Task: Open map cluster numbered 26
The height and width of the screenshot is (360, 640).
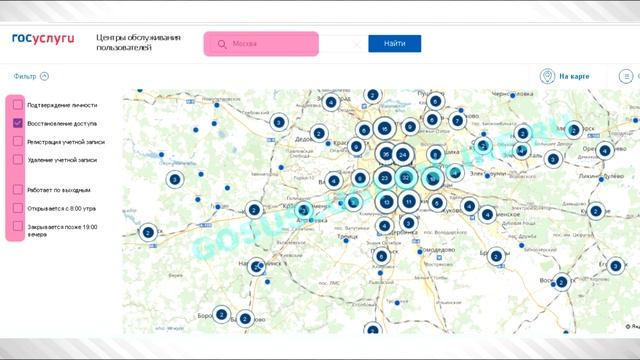Action: (x=385, y=154)
